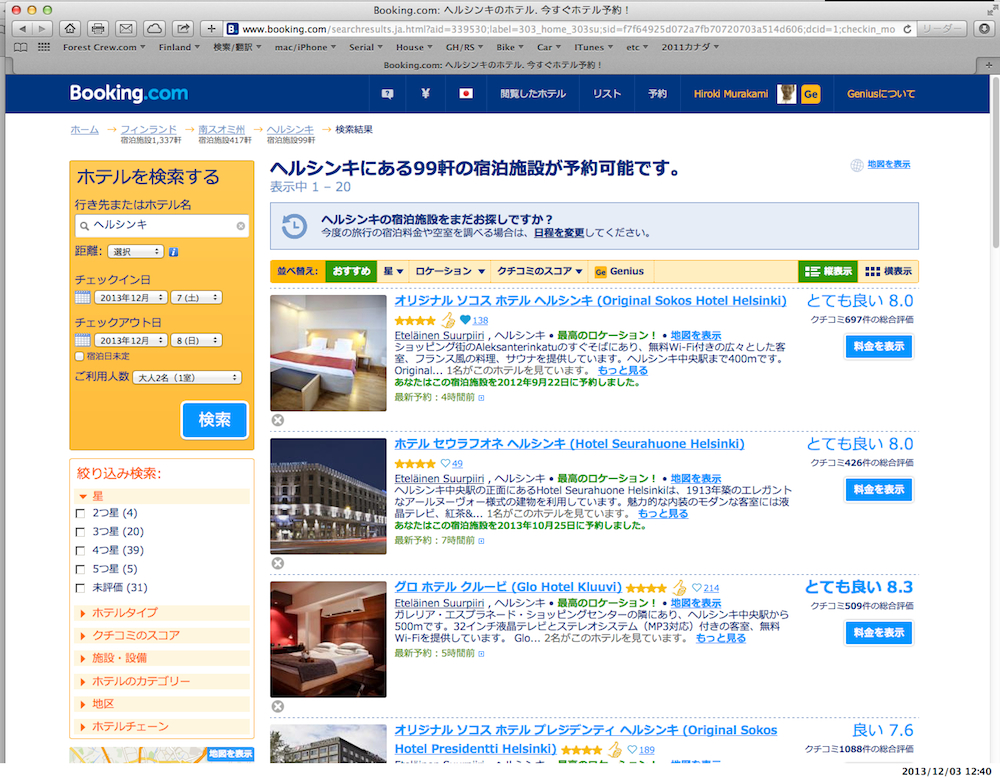Open the check-in day 7 (土) dropdown
1000x778 pixels.
point(196,298)
